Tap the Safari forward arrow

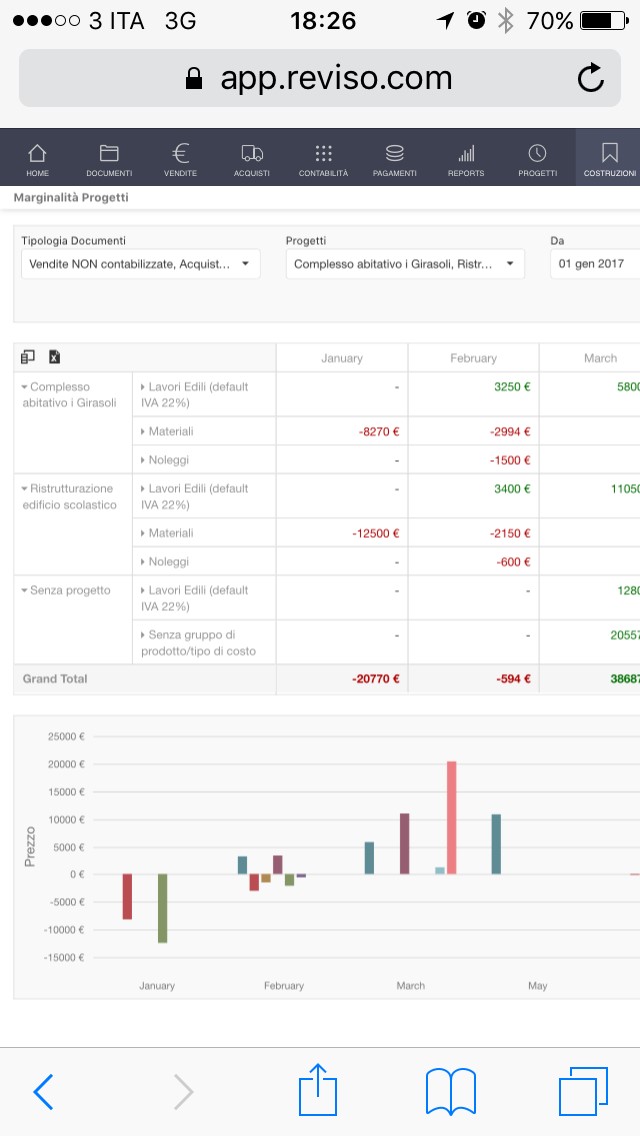(183, 1092)
